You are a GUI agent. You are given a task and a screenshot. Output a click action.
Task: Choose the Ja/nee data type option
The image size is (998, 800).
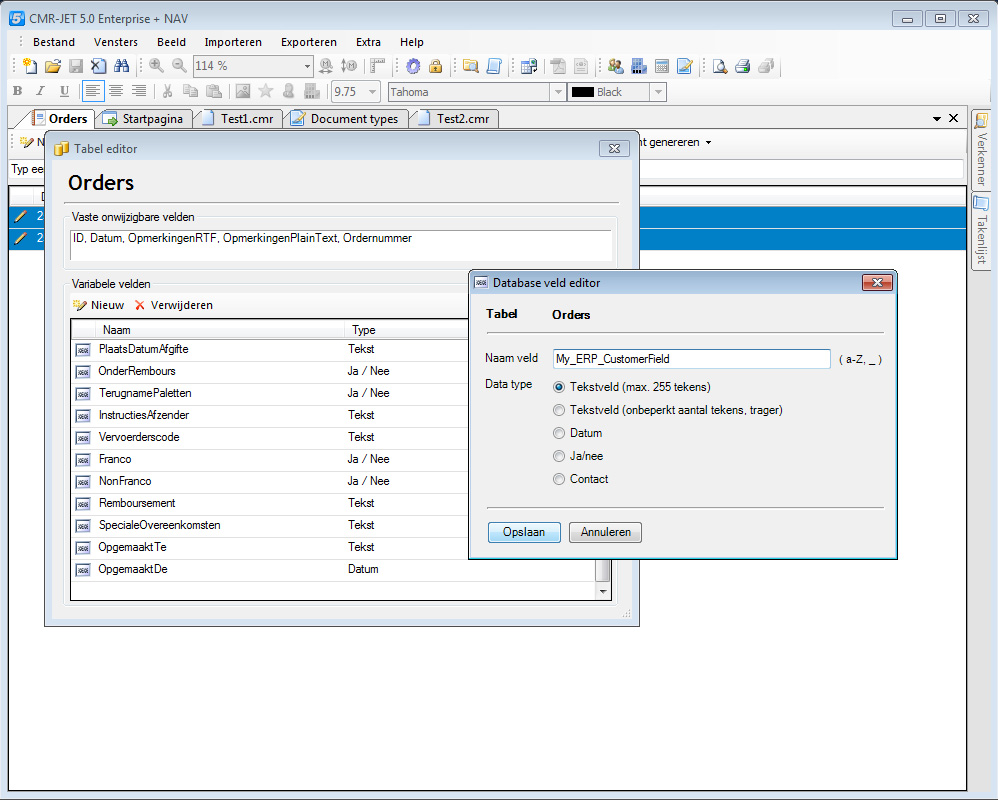[x=559, y=456]
